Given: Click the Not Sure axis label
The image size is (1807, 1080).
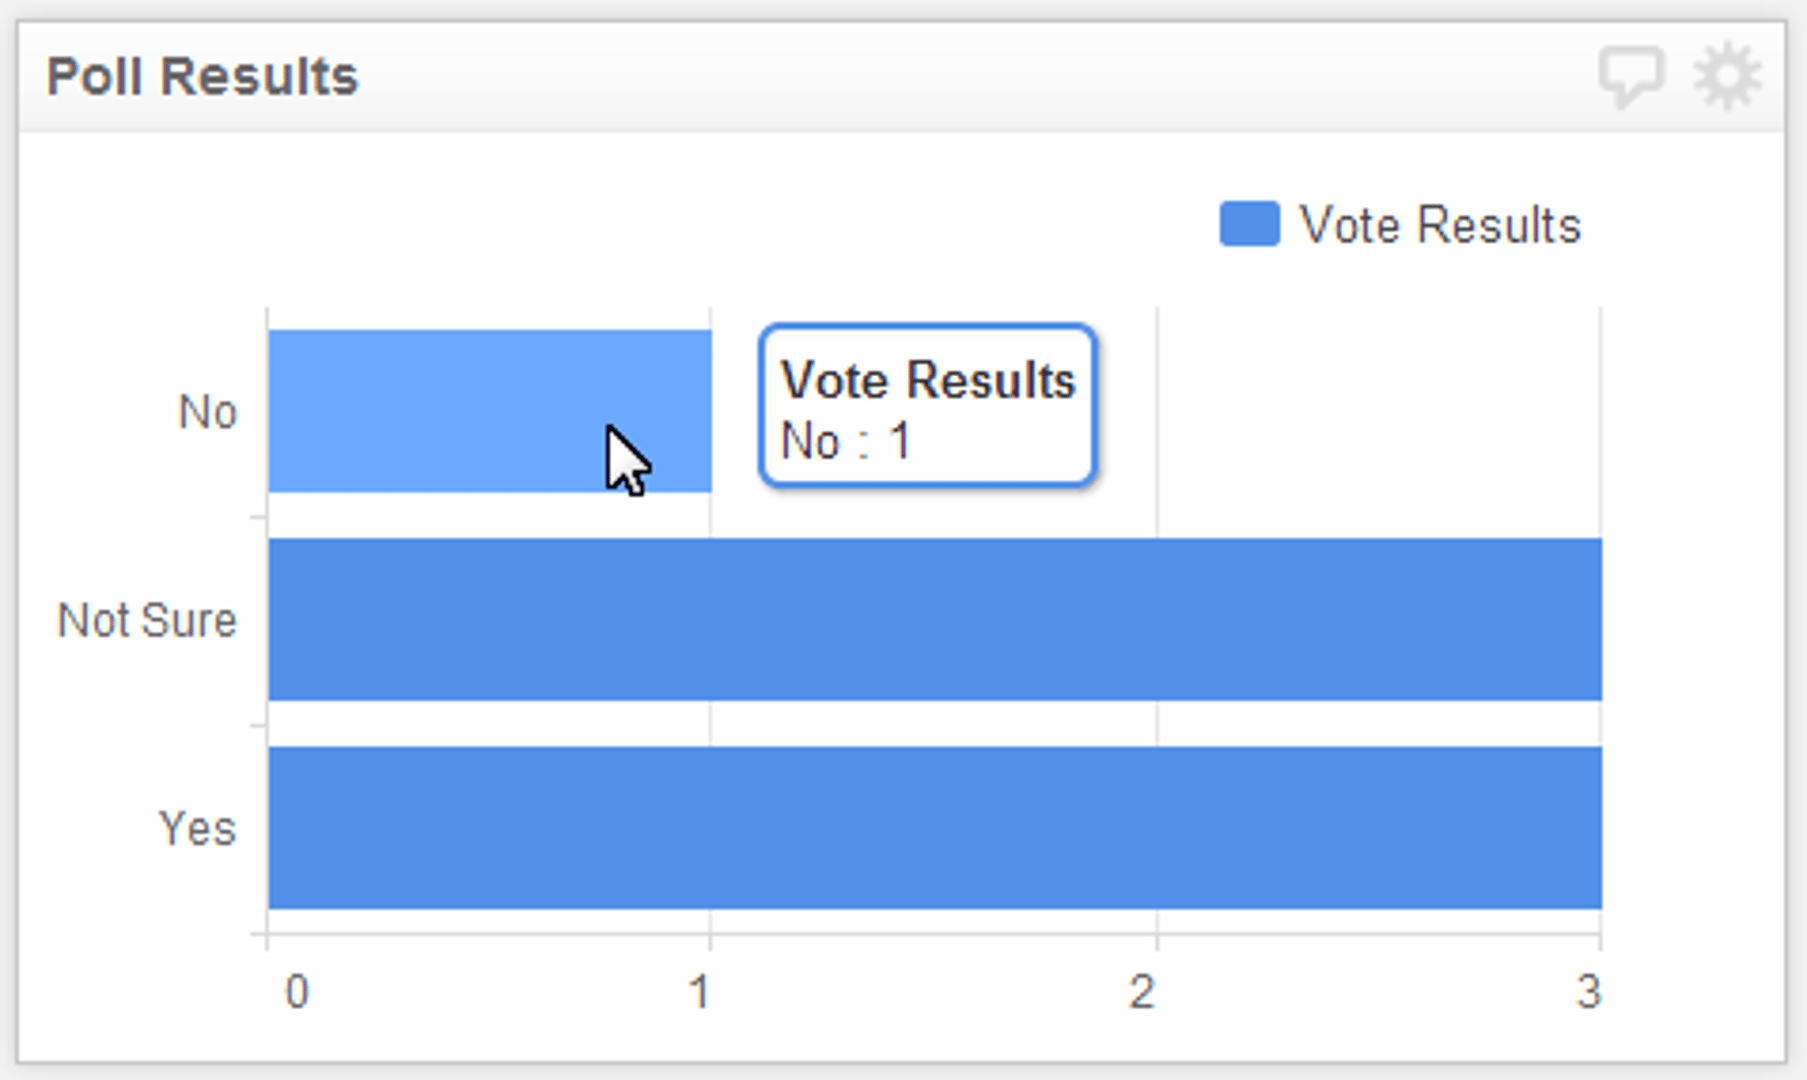Looking at the screenshot, I should [147, 620].
